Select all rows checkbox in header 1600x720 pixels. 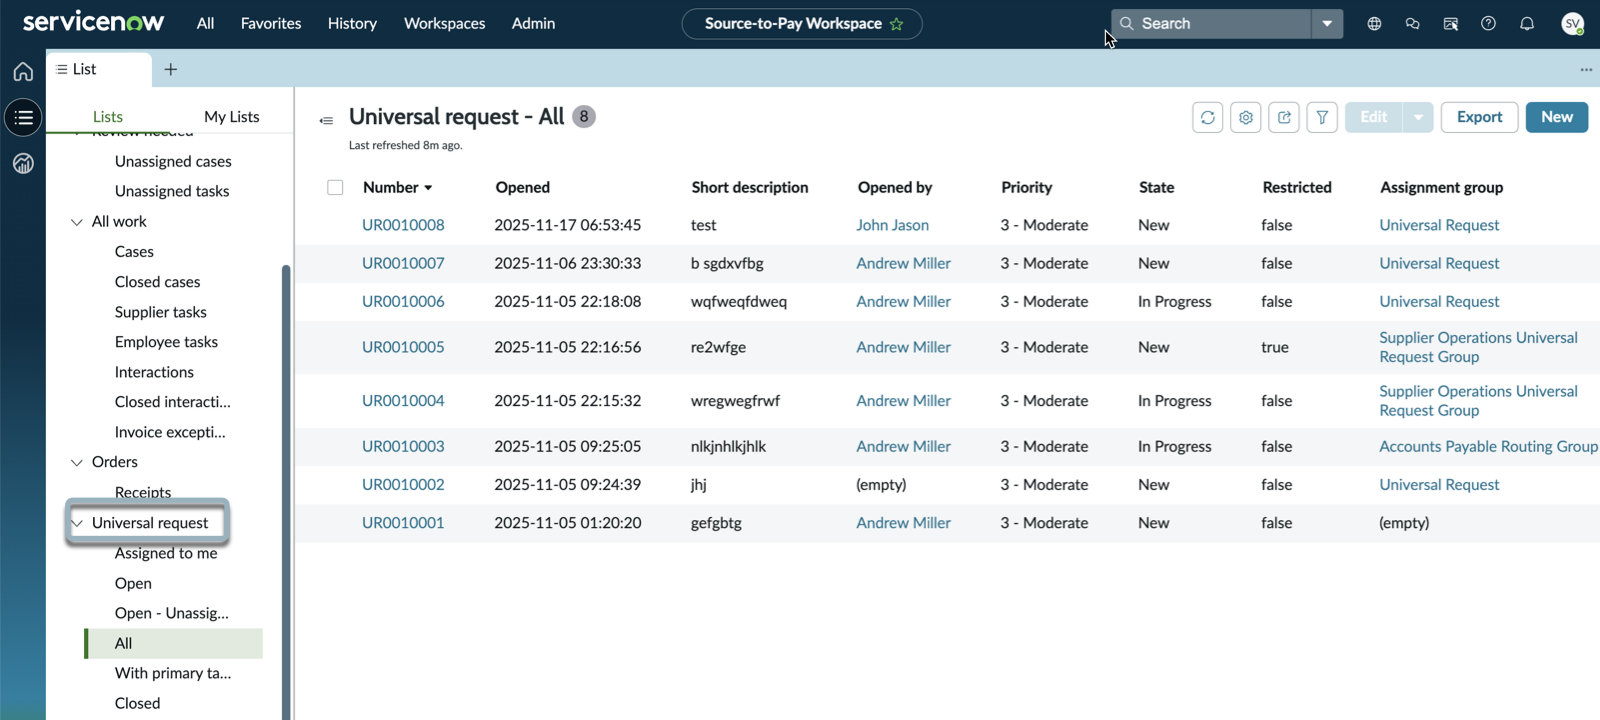click(x=335, y=187)
